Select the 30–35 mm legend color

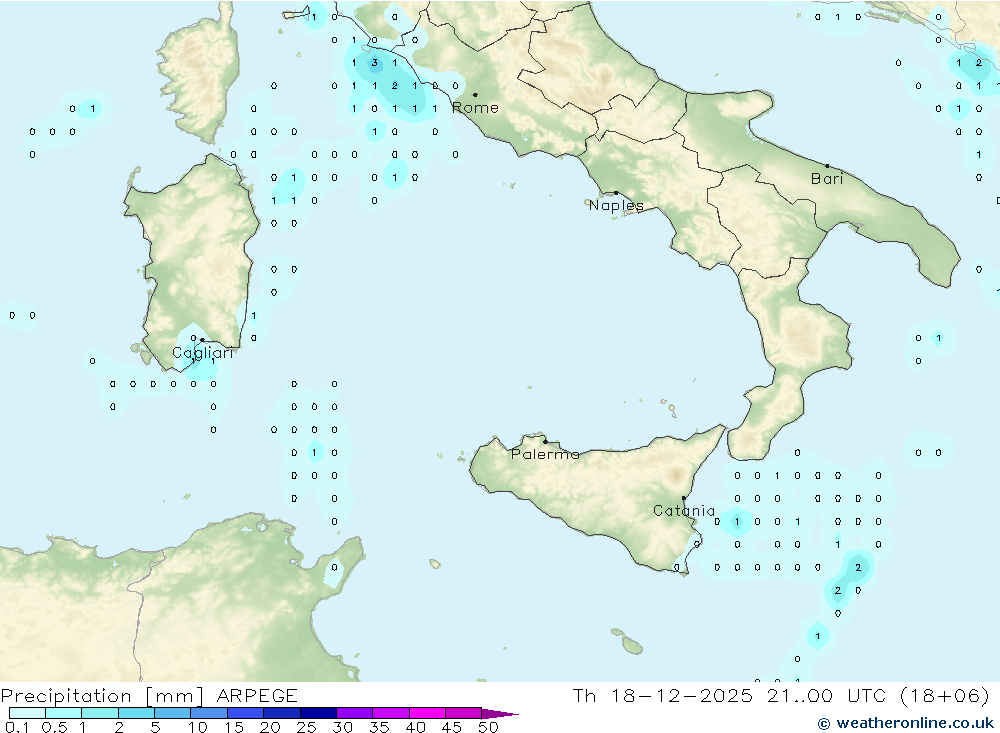(x=354, y=713)
